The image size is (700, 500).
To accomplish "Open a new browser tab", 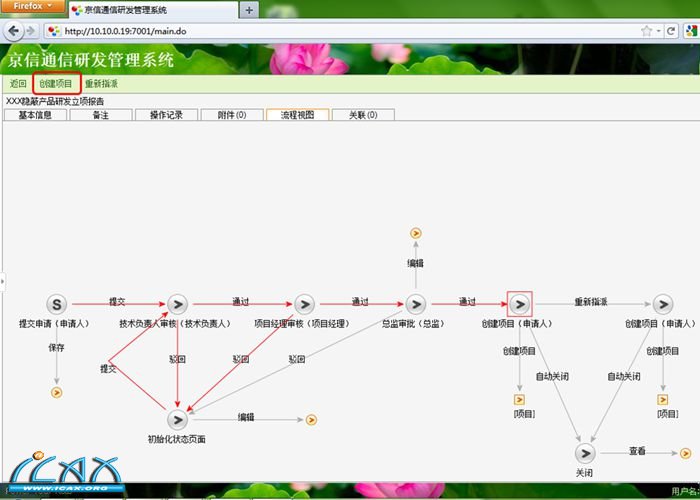I will click(249, 10).
